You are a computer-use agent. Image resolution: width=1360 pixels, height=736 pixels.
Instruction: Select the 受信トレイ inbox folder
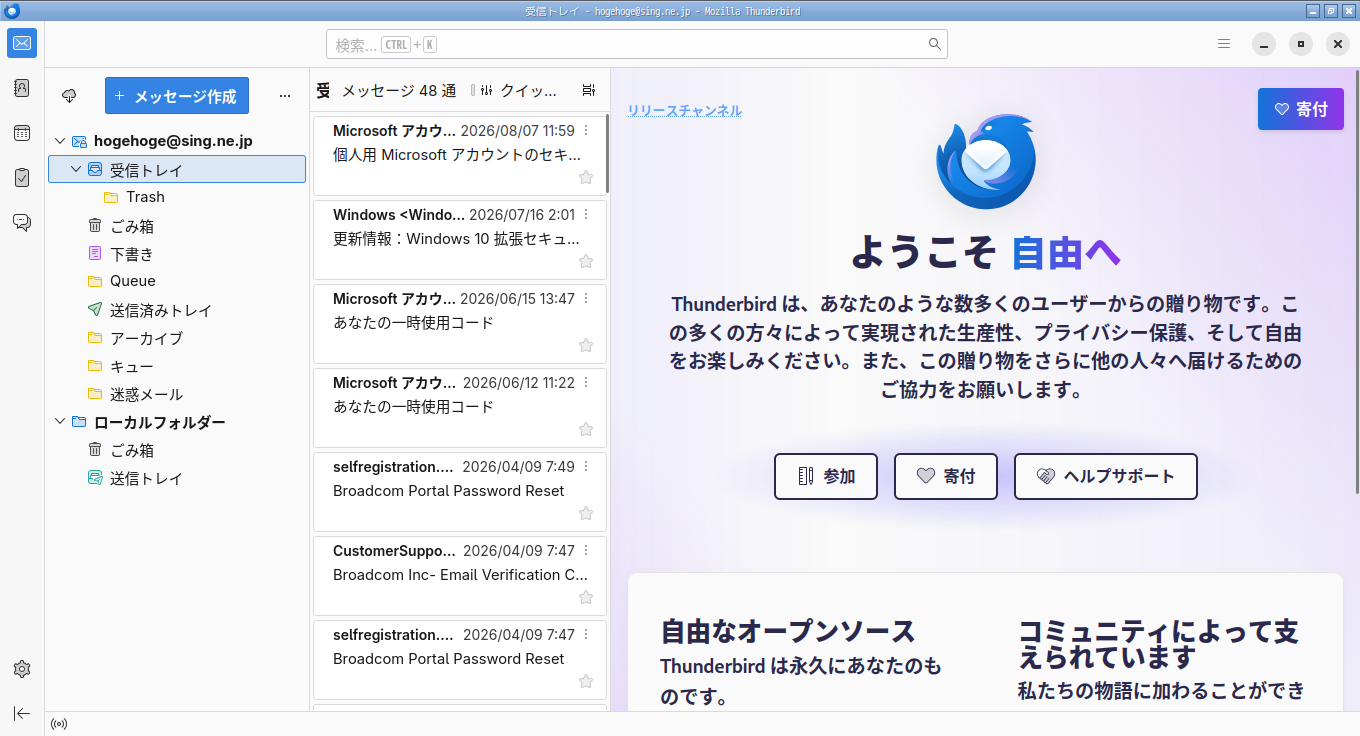tap(177, 169)
